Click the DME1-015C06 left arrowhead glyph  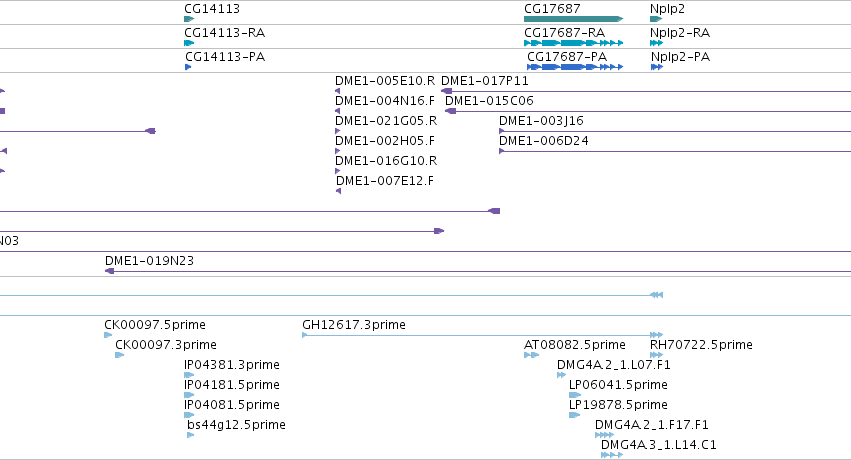450,111
